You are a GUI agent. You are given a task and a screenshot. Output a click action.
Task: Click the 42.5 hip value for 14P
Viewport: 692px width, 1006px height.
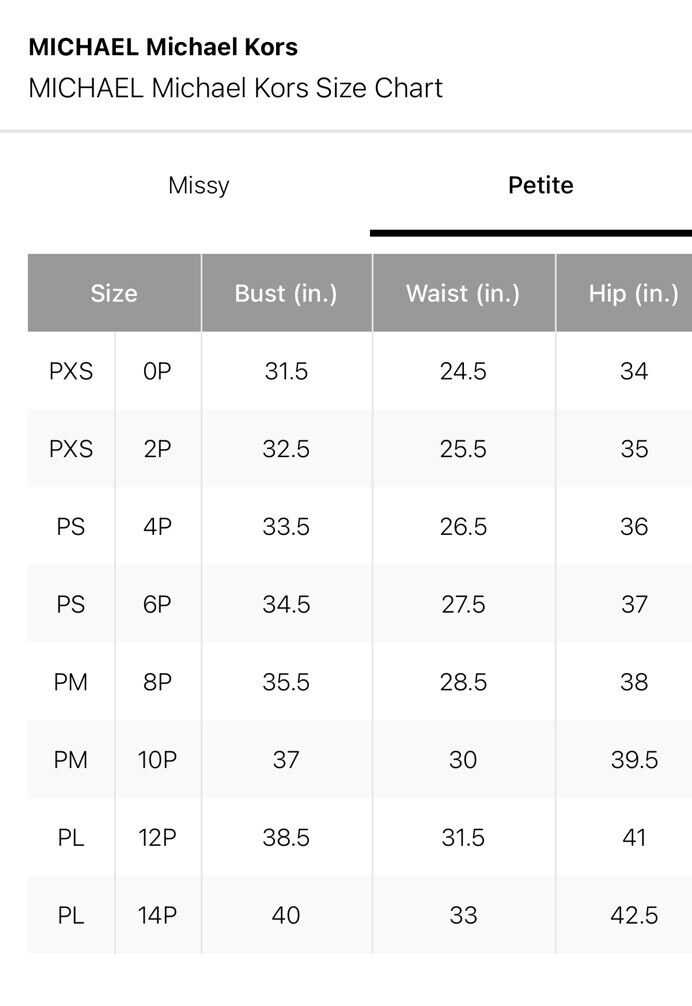(634, 915)
